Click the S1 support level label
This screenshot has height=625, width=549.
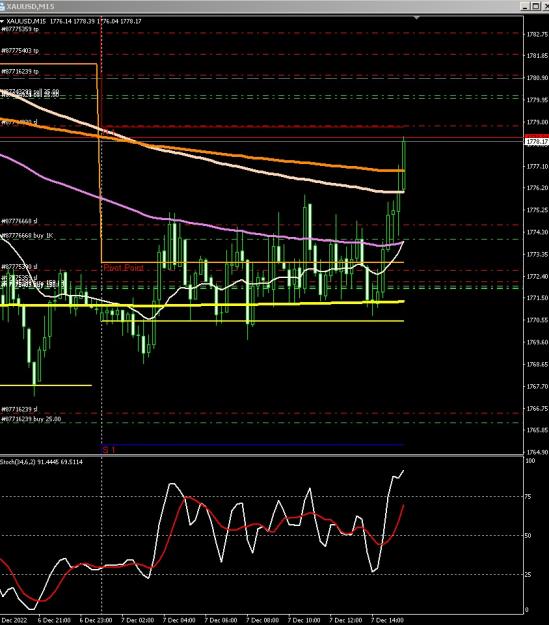click(x=109, y=450)
